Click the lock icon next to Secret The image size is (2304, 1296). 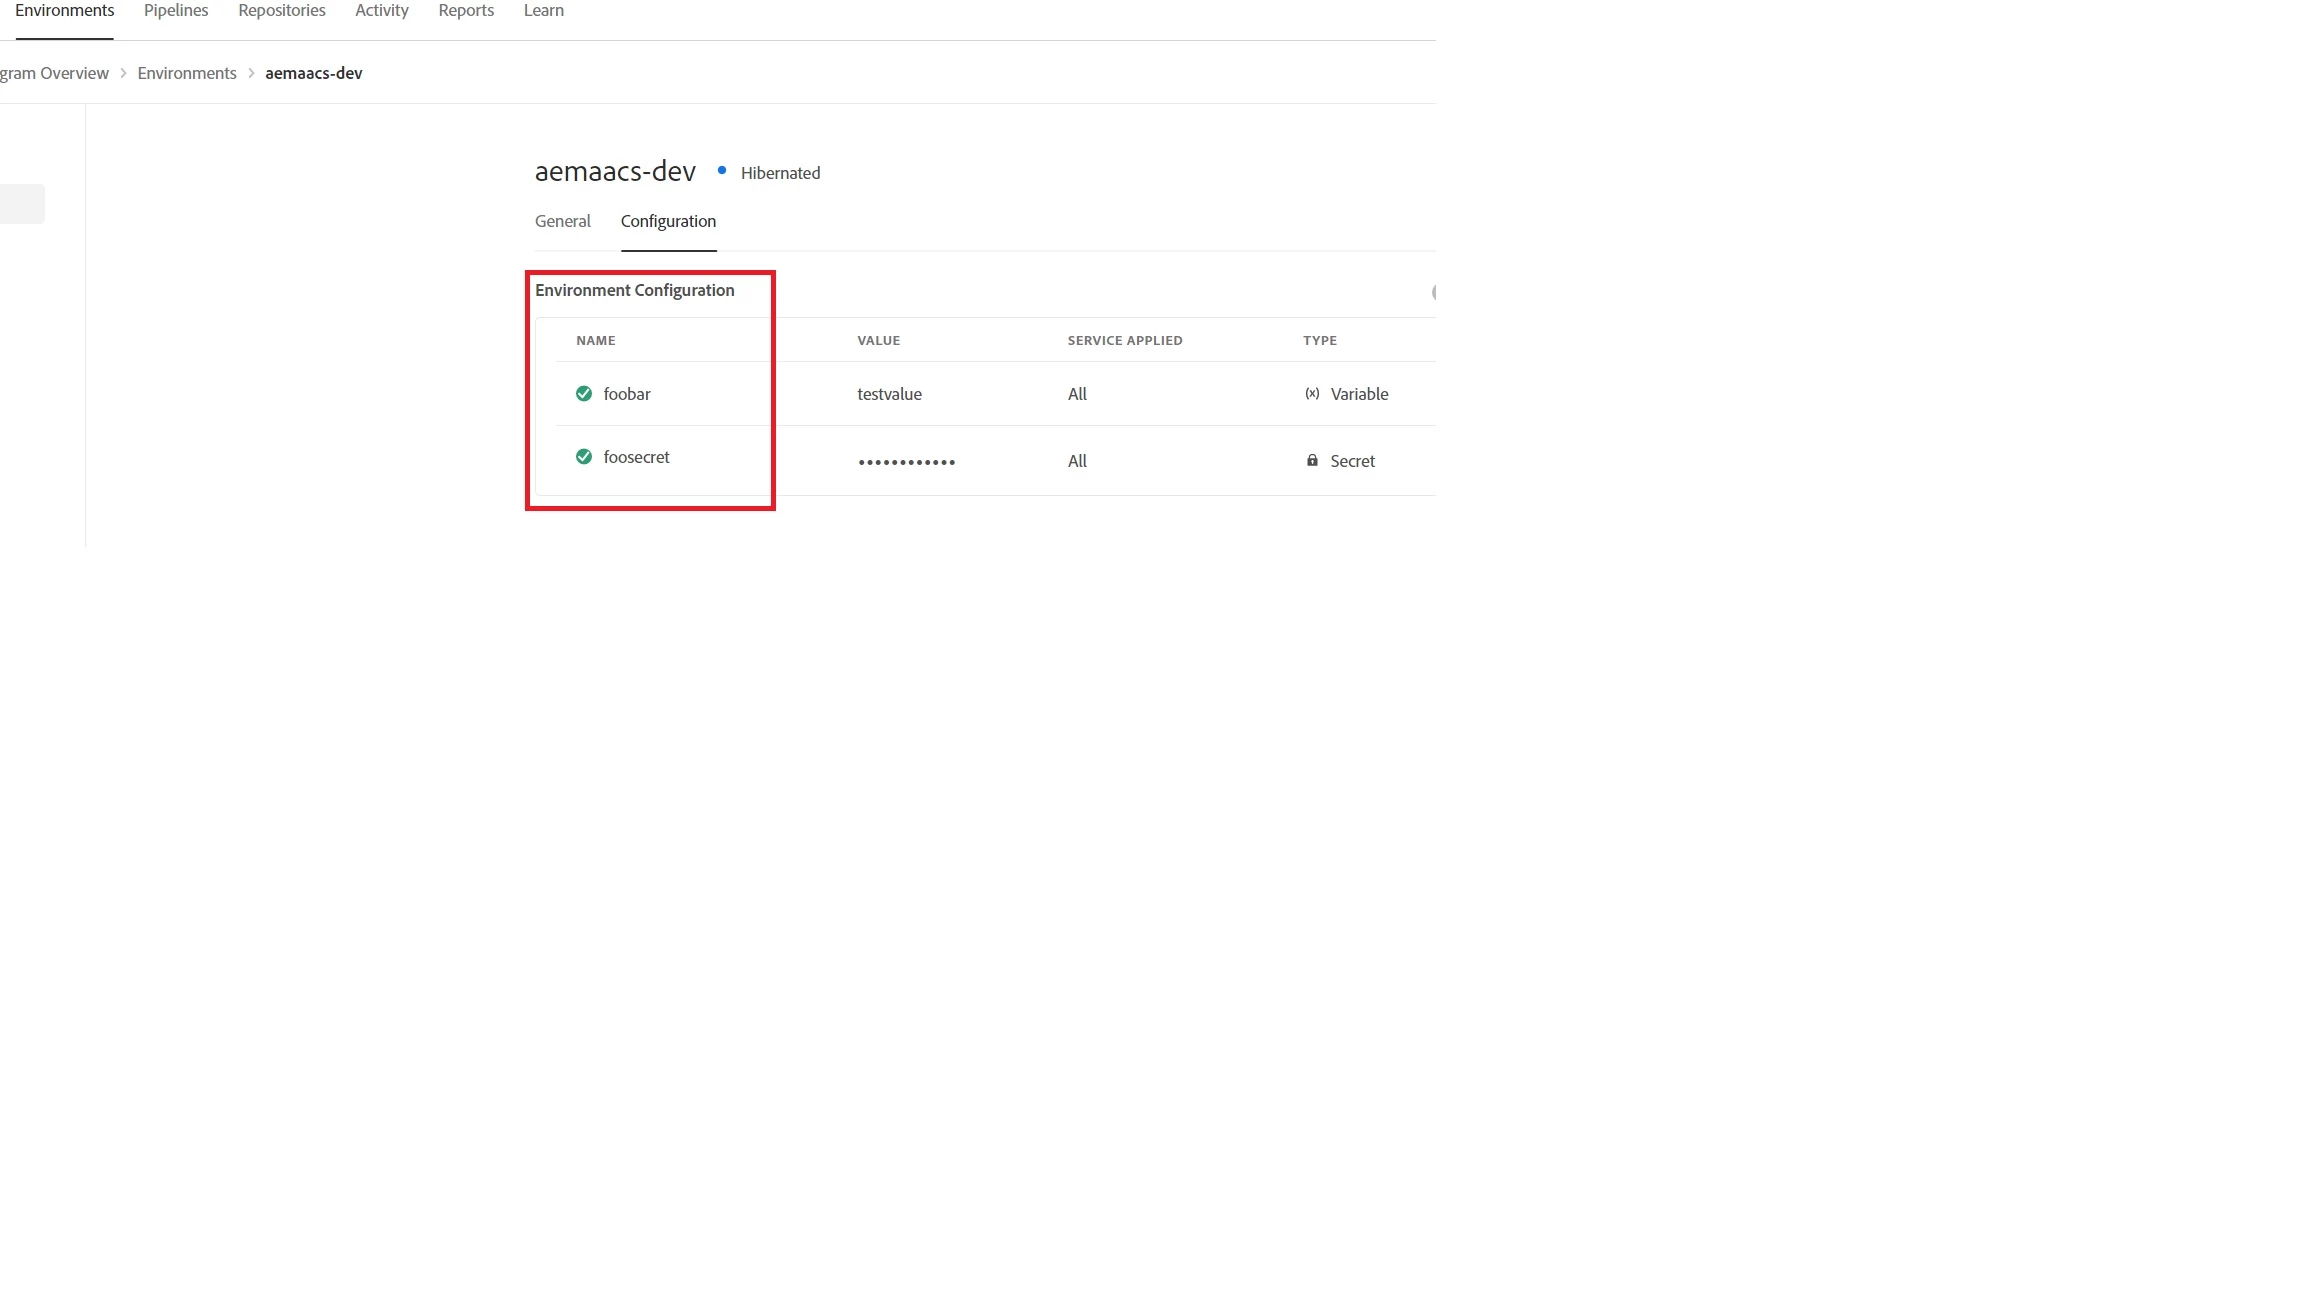click(x=1312, y=461)
